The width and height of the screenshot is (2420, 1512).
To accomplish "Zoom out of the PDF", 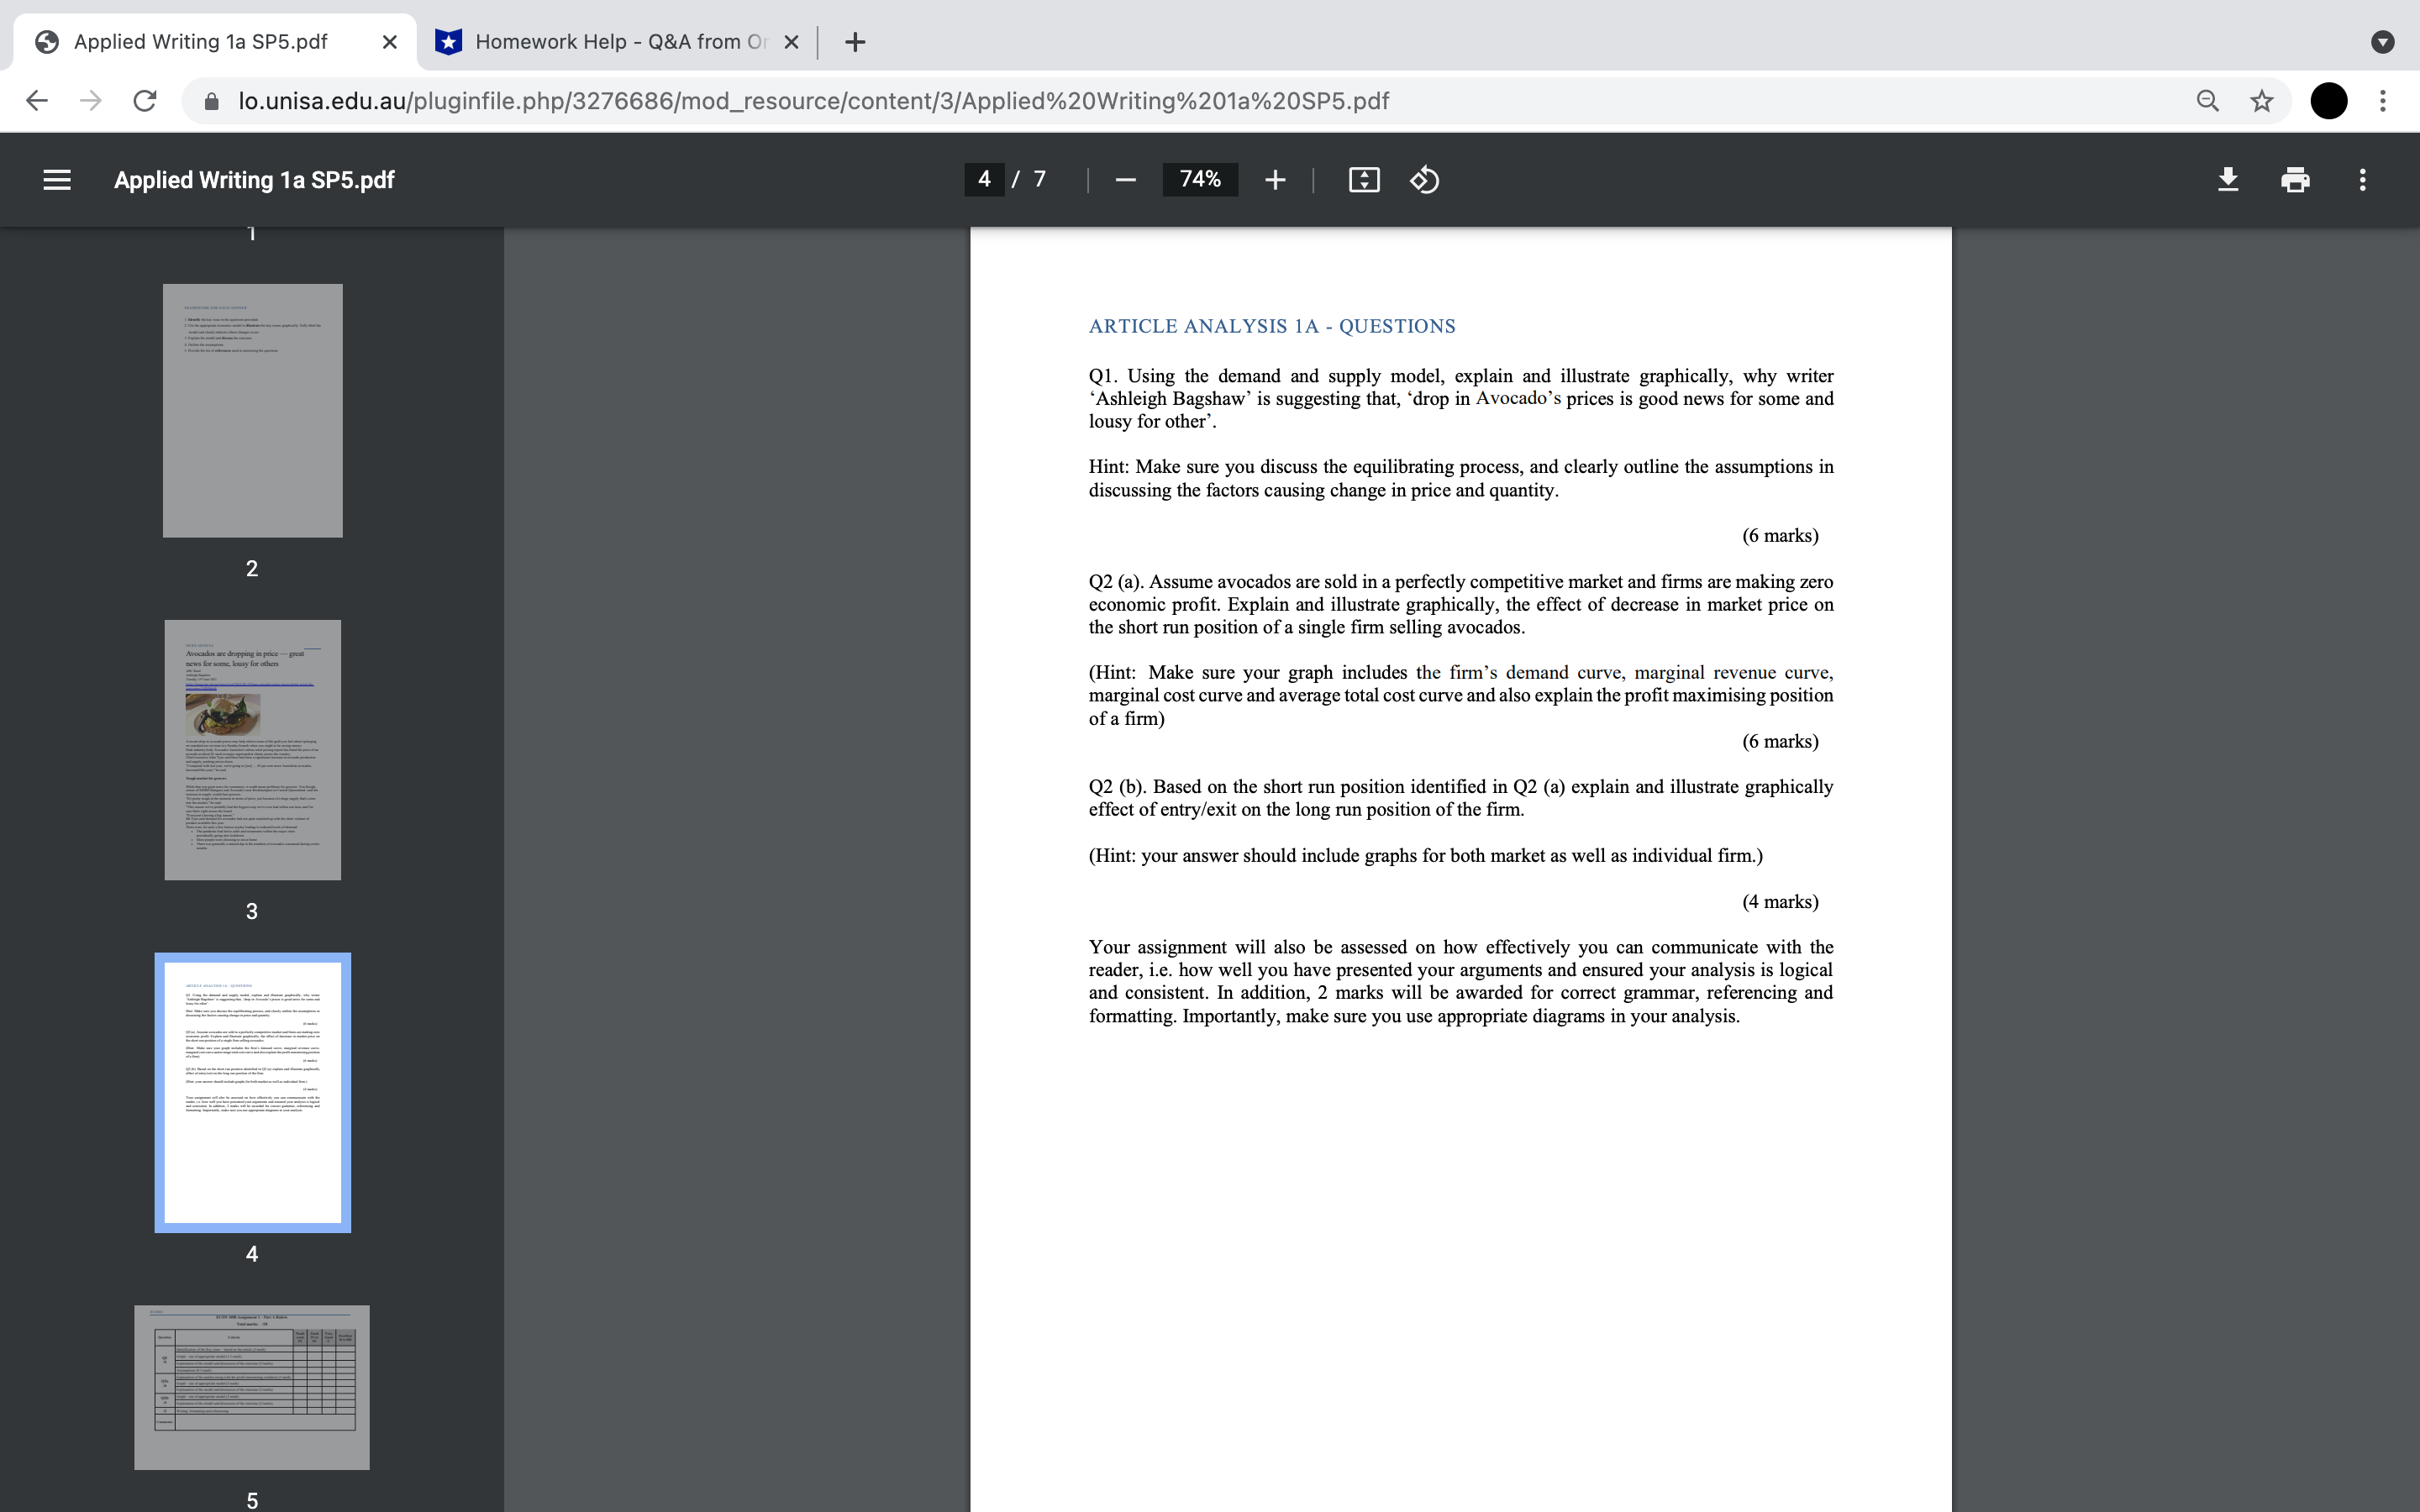I will 1125,180.
